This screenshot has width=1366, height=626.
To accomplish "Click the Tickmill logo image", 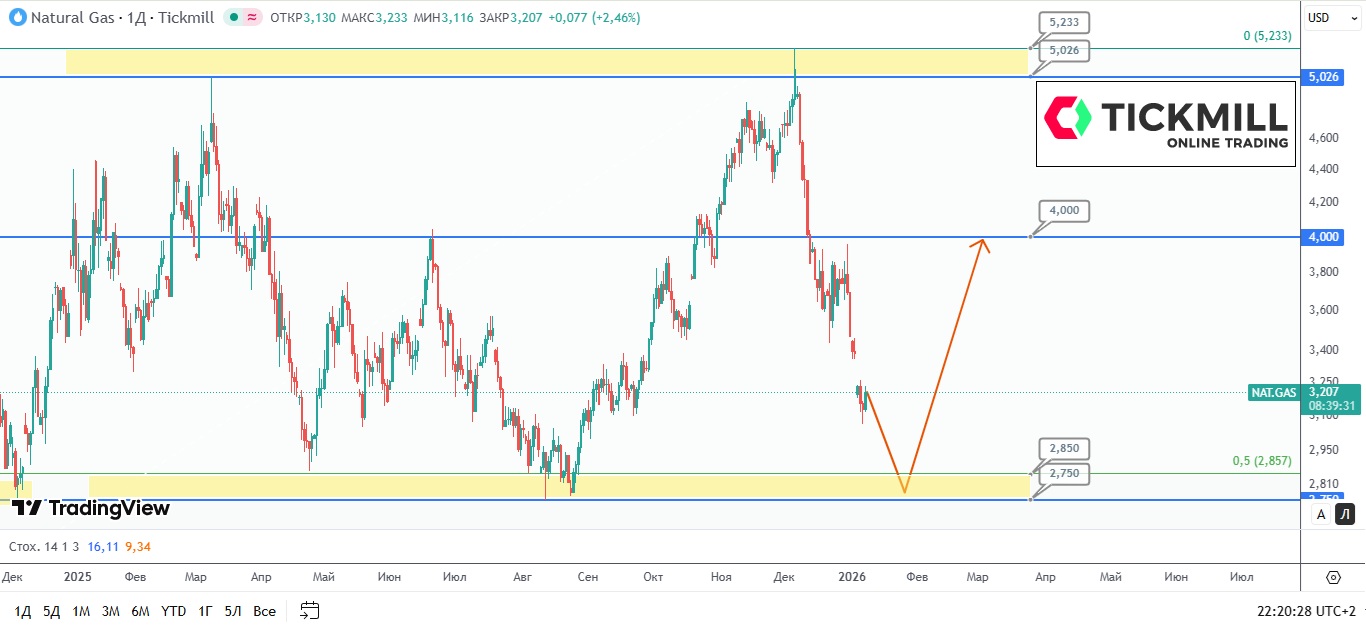I will tap(1166, 123).
